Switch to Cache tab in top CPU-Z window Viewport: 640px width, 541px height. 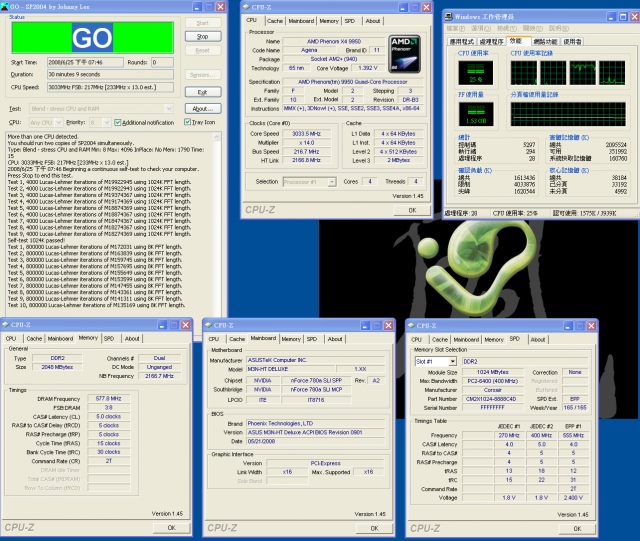pos(275,21)
